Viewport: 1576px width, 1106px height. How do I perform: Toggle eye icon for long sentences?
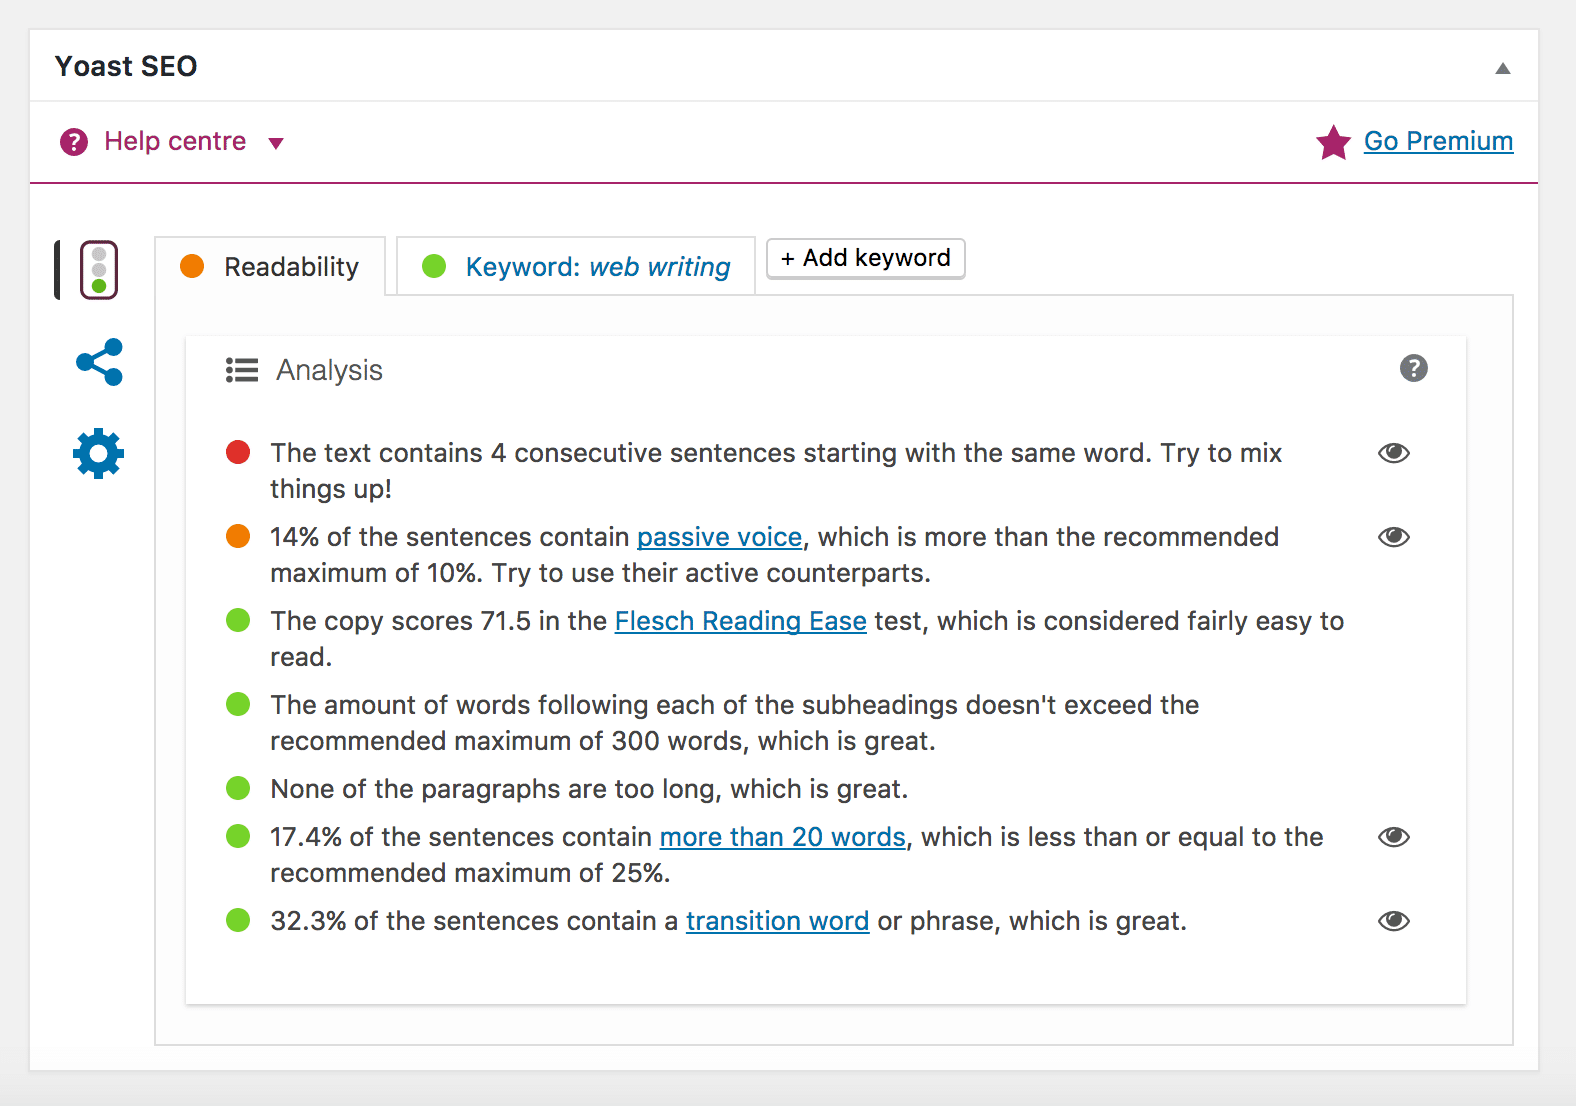1393,837
